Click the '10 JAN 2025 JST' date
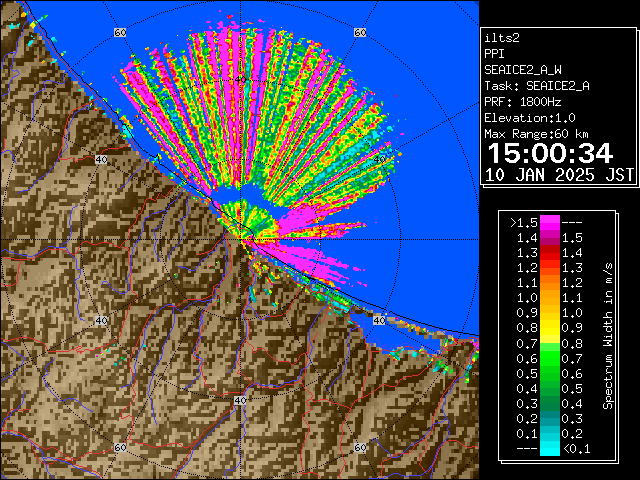The image size is (640, 480). pos(559,175)
